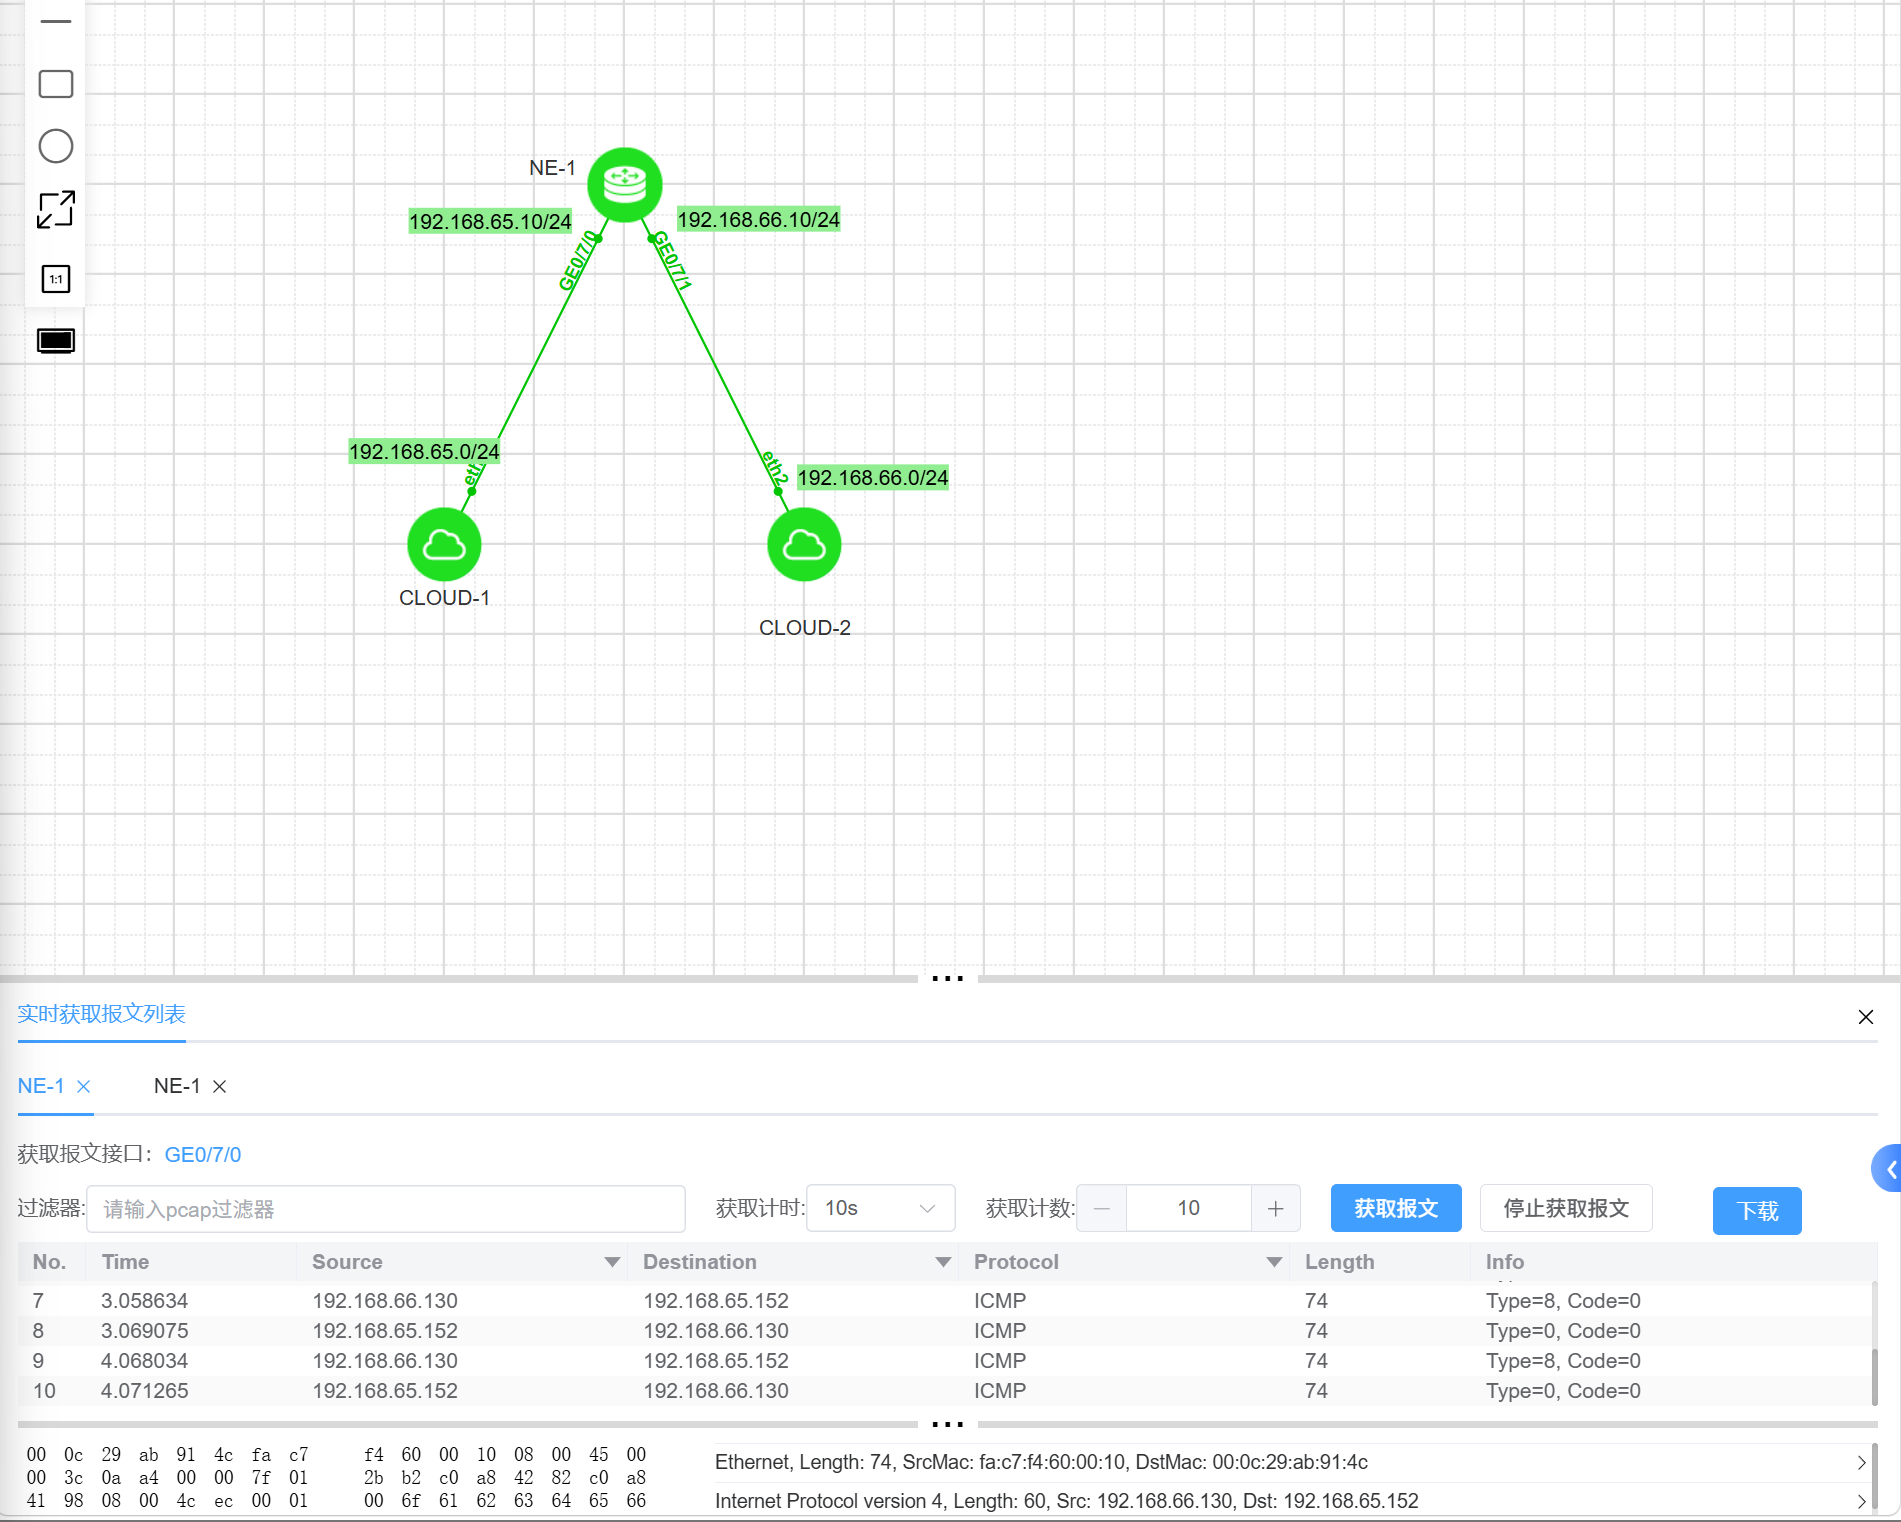Reset zoom with the 1:1 icon

click(x=55, y=279)
